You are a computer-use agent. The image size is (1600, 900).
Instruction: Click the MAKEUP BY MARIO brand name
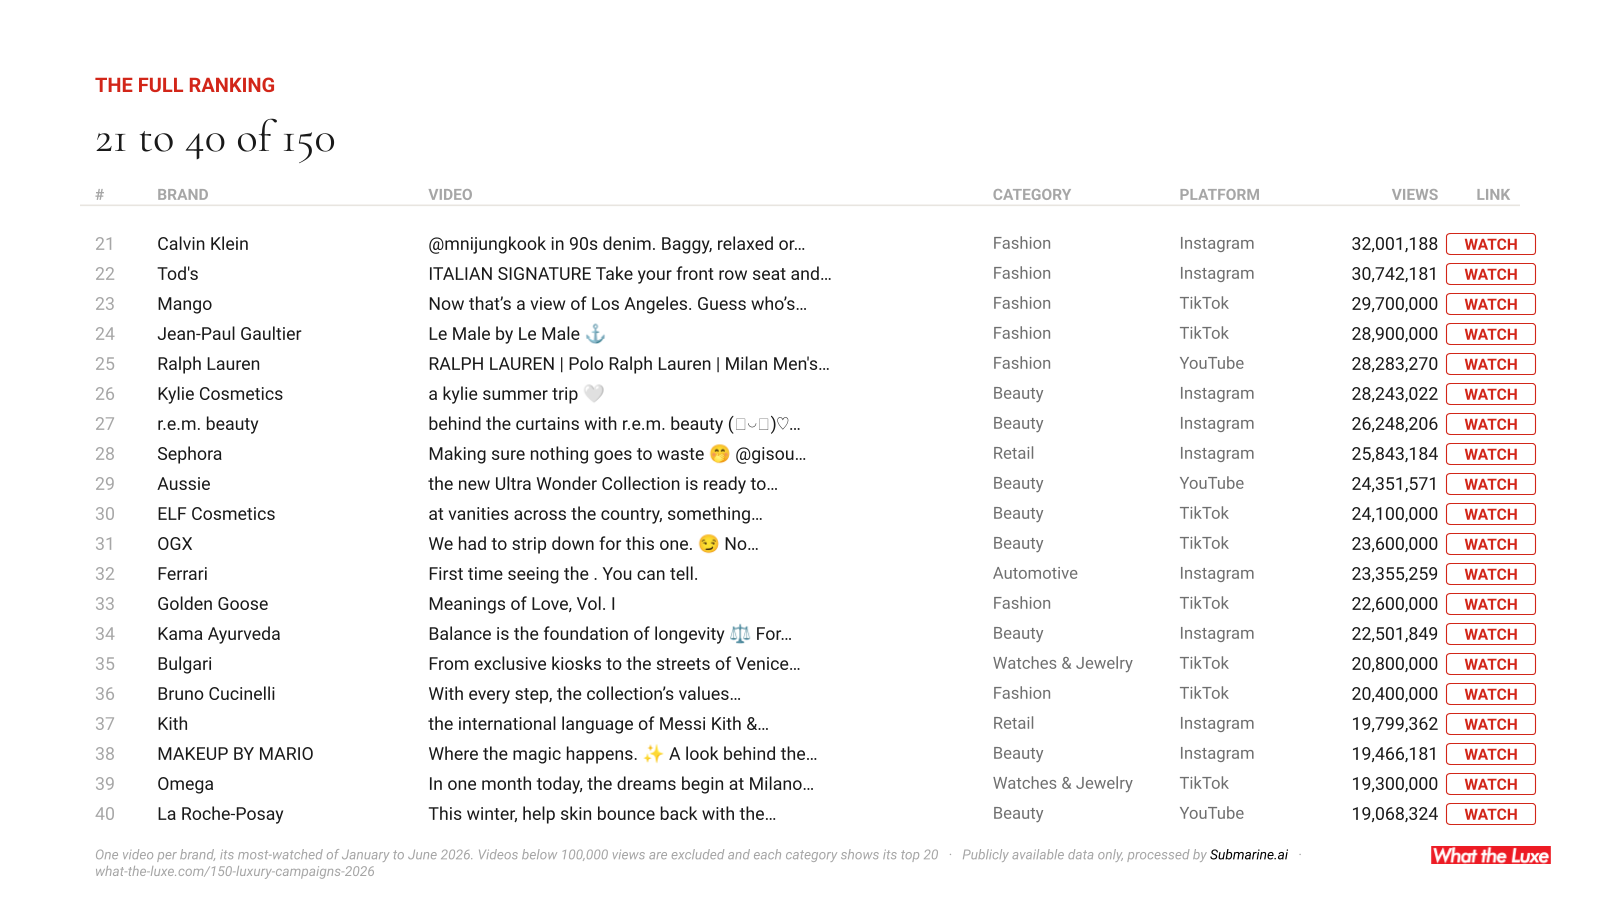[235, 754]
